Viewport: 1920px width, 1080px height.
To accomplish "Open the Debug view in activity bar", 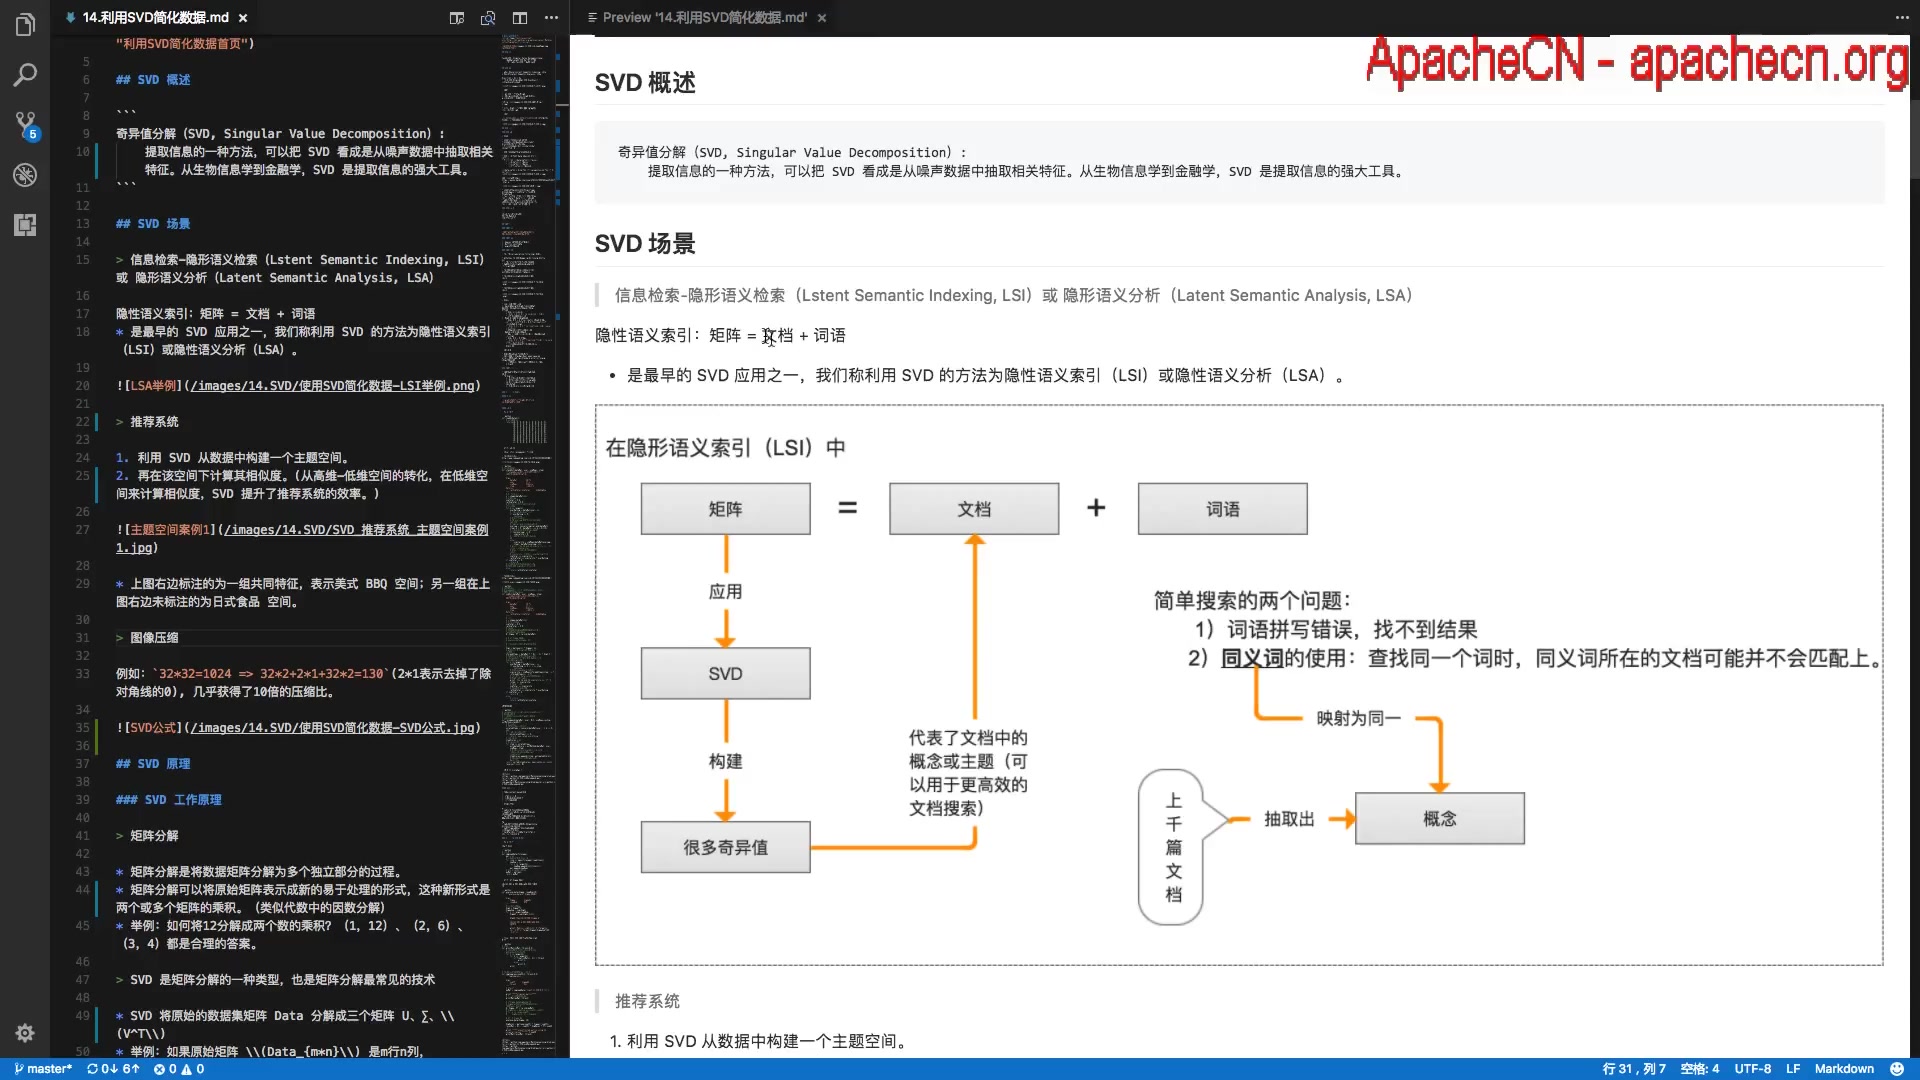I will pos(25,175).
